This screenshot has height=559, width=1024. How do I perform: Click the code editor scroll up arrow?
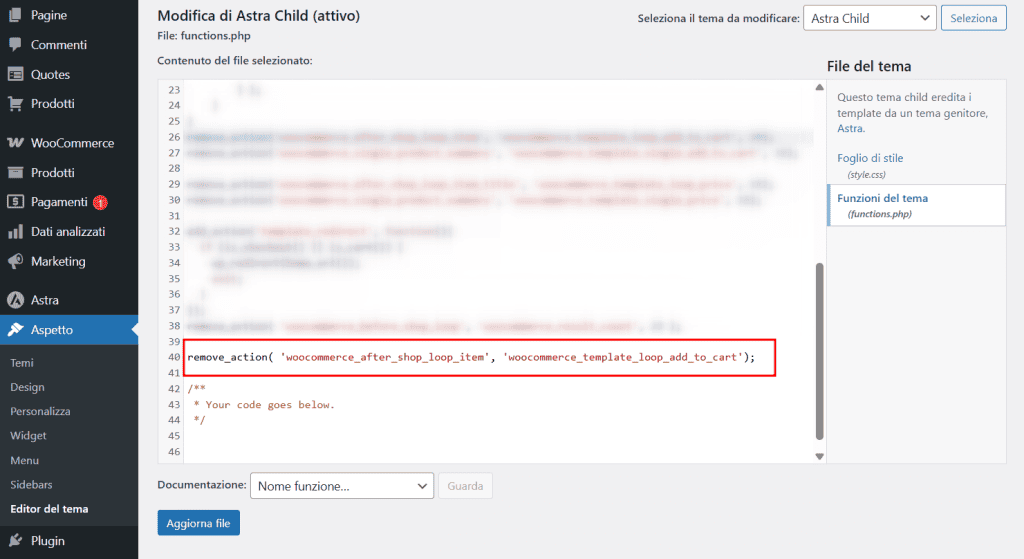[820, 88]
